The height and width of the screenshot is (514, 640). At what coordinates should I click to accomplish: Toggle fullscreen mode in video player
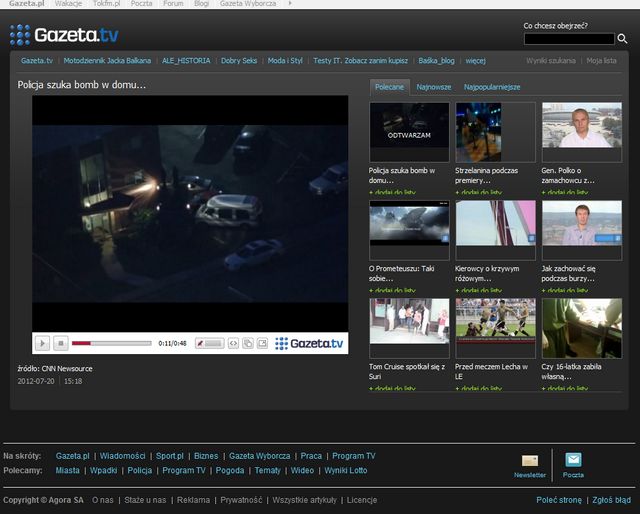[262, 343]
